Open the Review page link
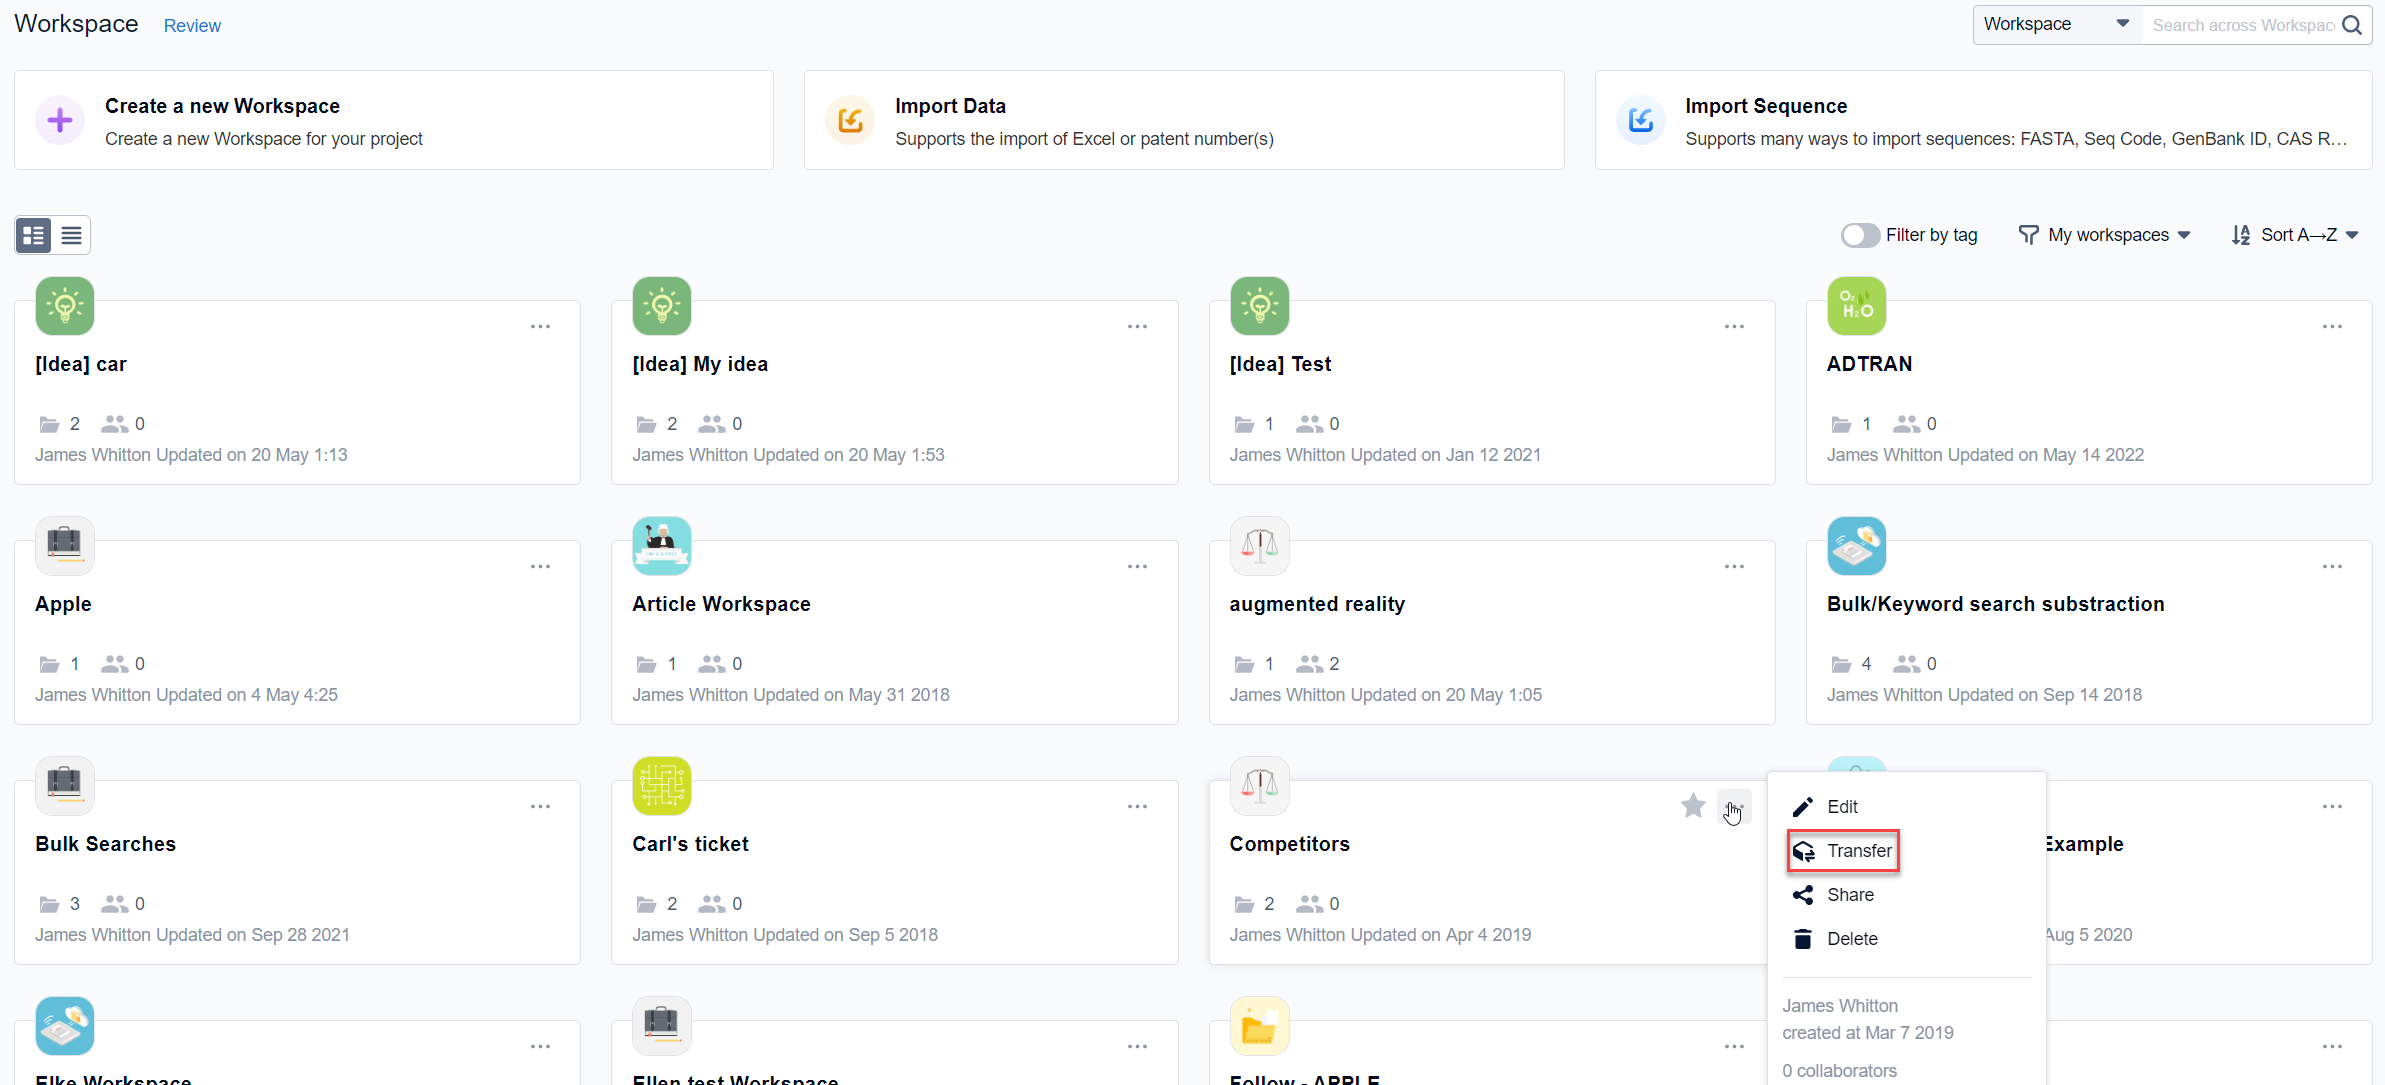Image resolution: width=2385 pixels, height=1085 pixels. [x=192, y=25]
